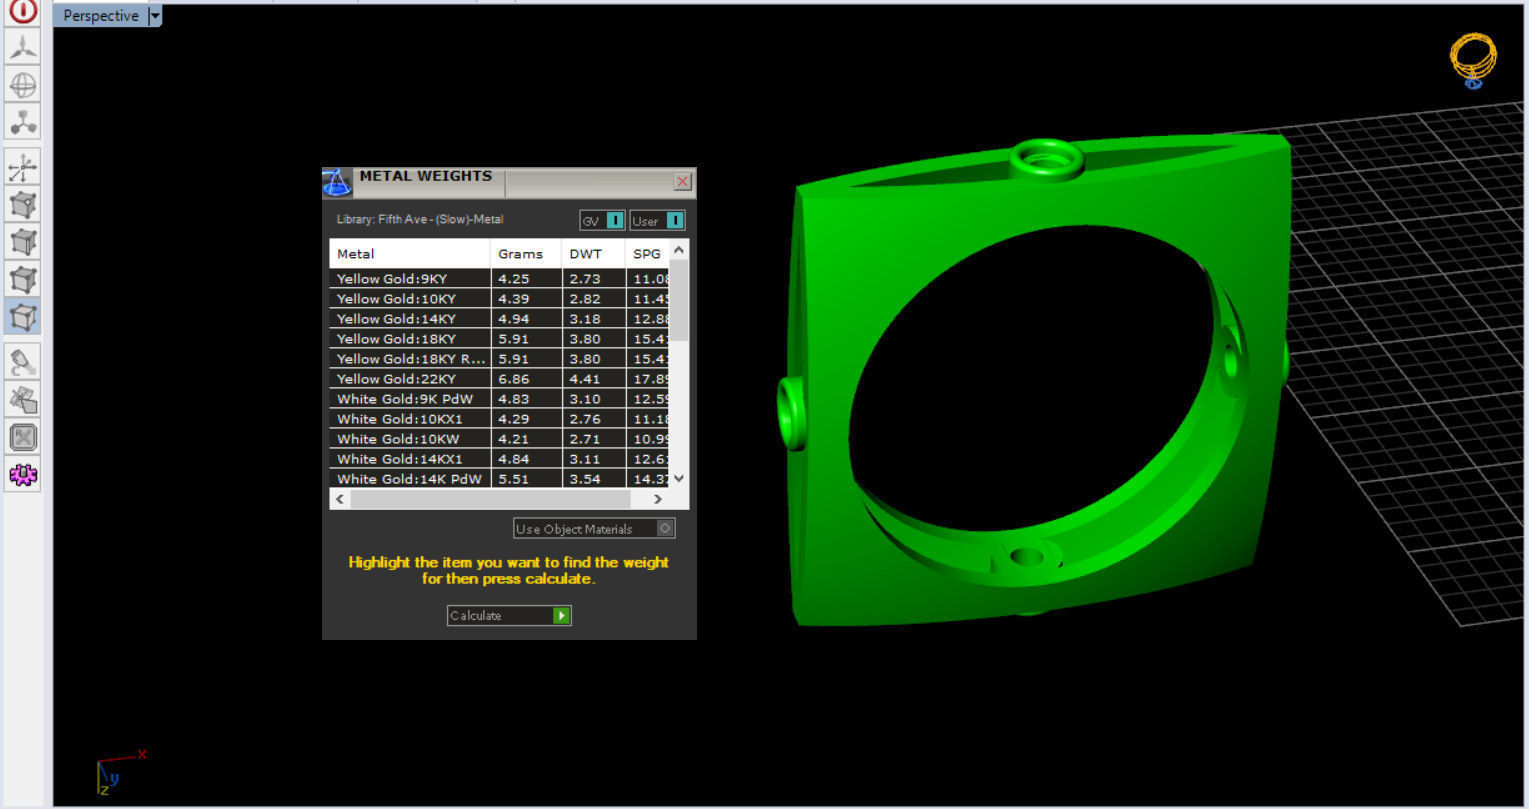Select the Yellow Gold:14KY row
Viewport: 1529px width, 809px height.
click(500, 318)
